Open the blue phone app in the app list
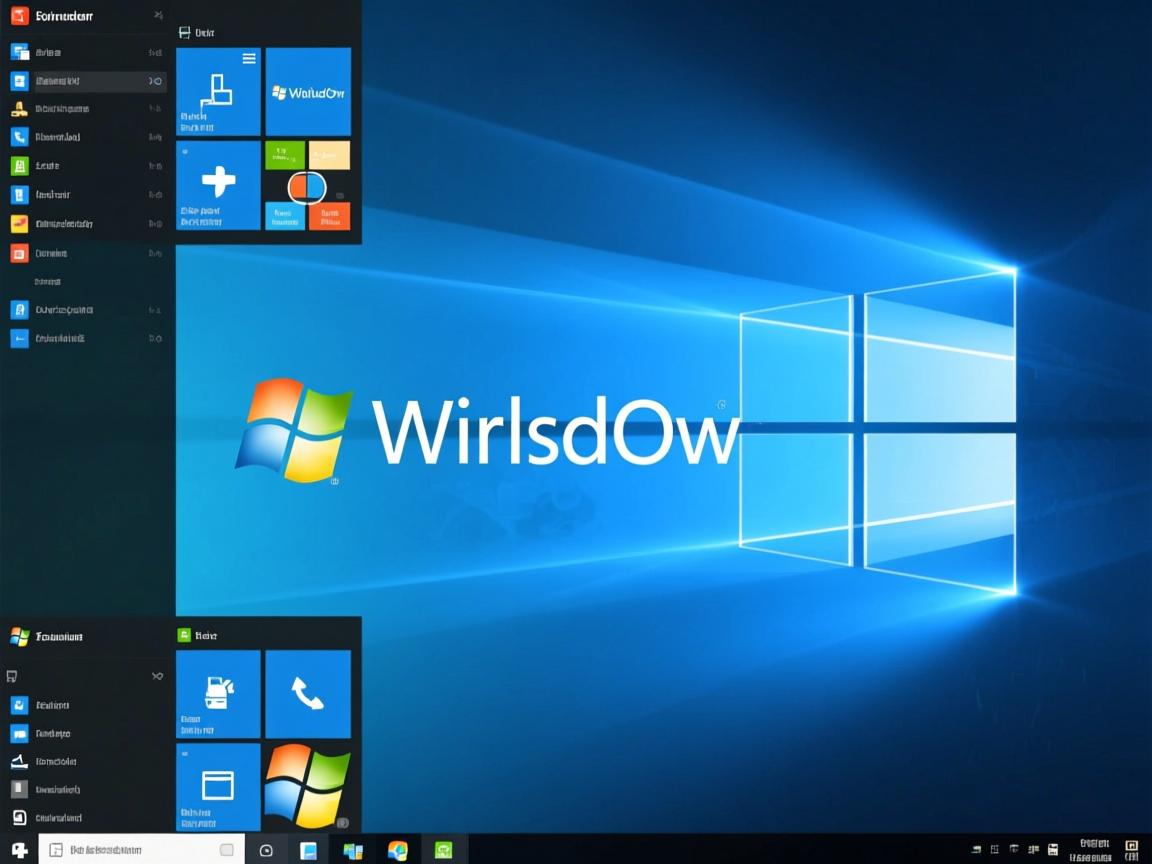The width and height of the screenshot is (1152, 864). click(x=20, y=137)
